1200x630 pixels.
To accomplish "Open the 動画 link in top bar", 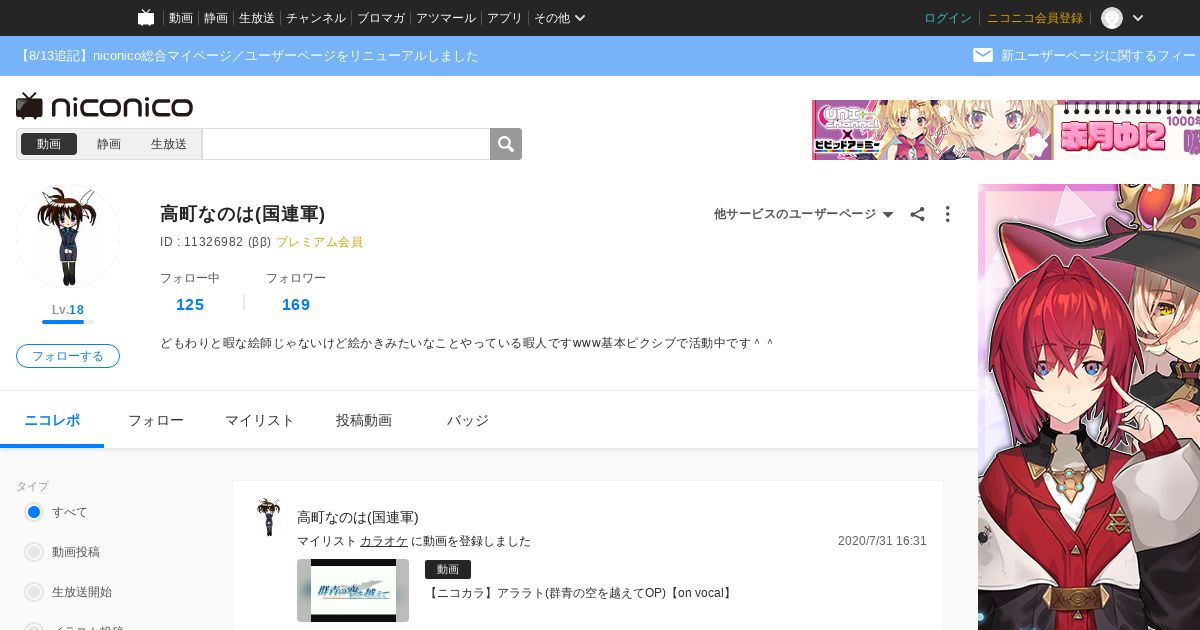I will [180, 18].
